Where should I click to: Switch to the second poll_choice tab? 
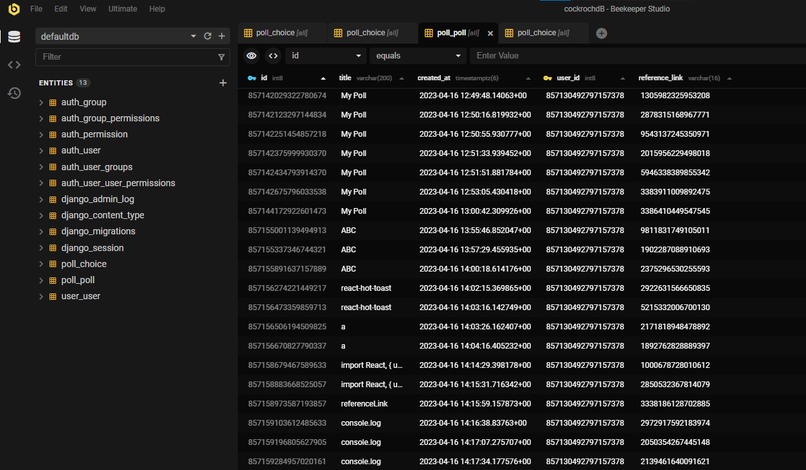[x=372, y=33]
